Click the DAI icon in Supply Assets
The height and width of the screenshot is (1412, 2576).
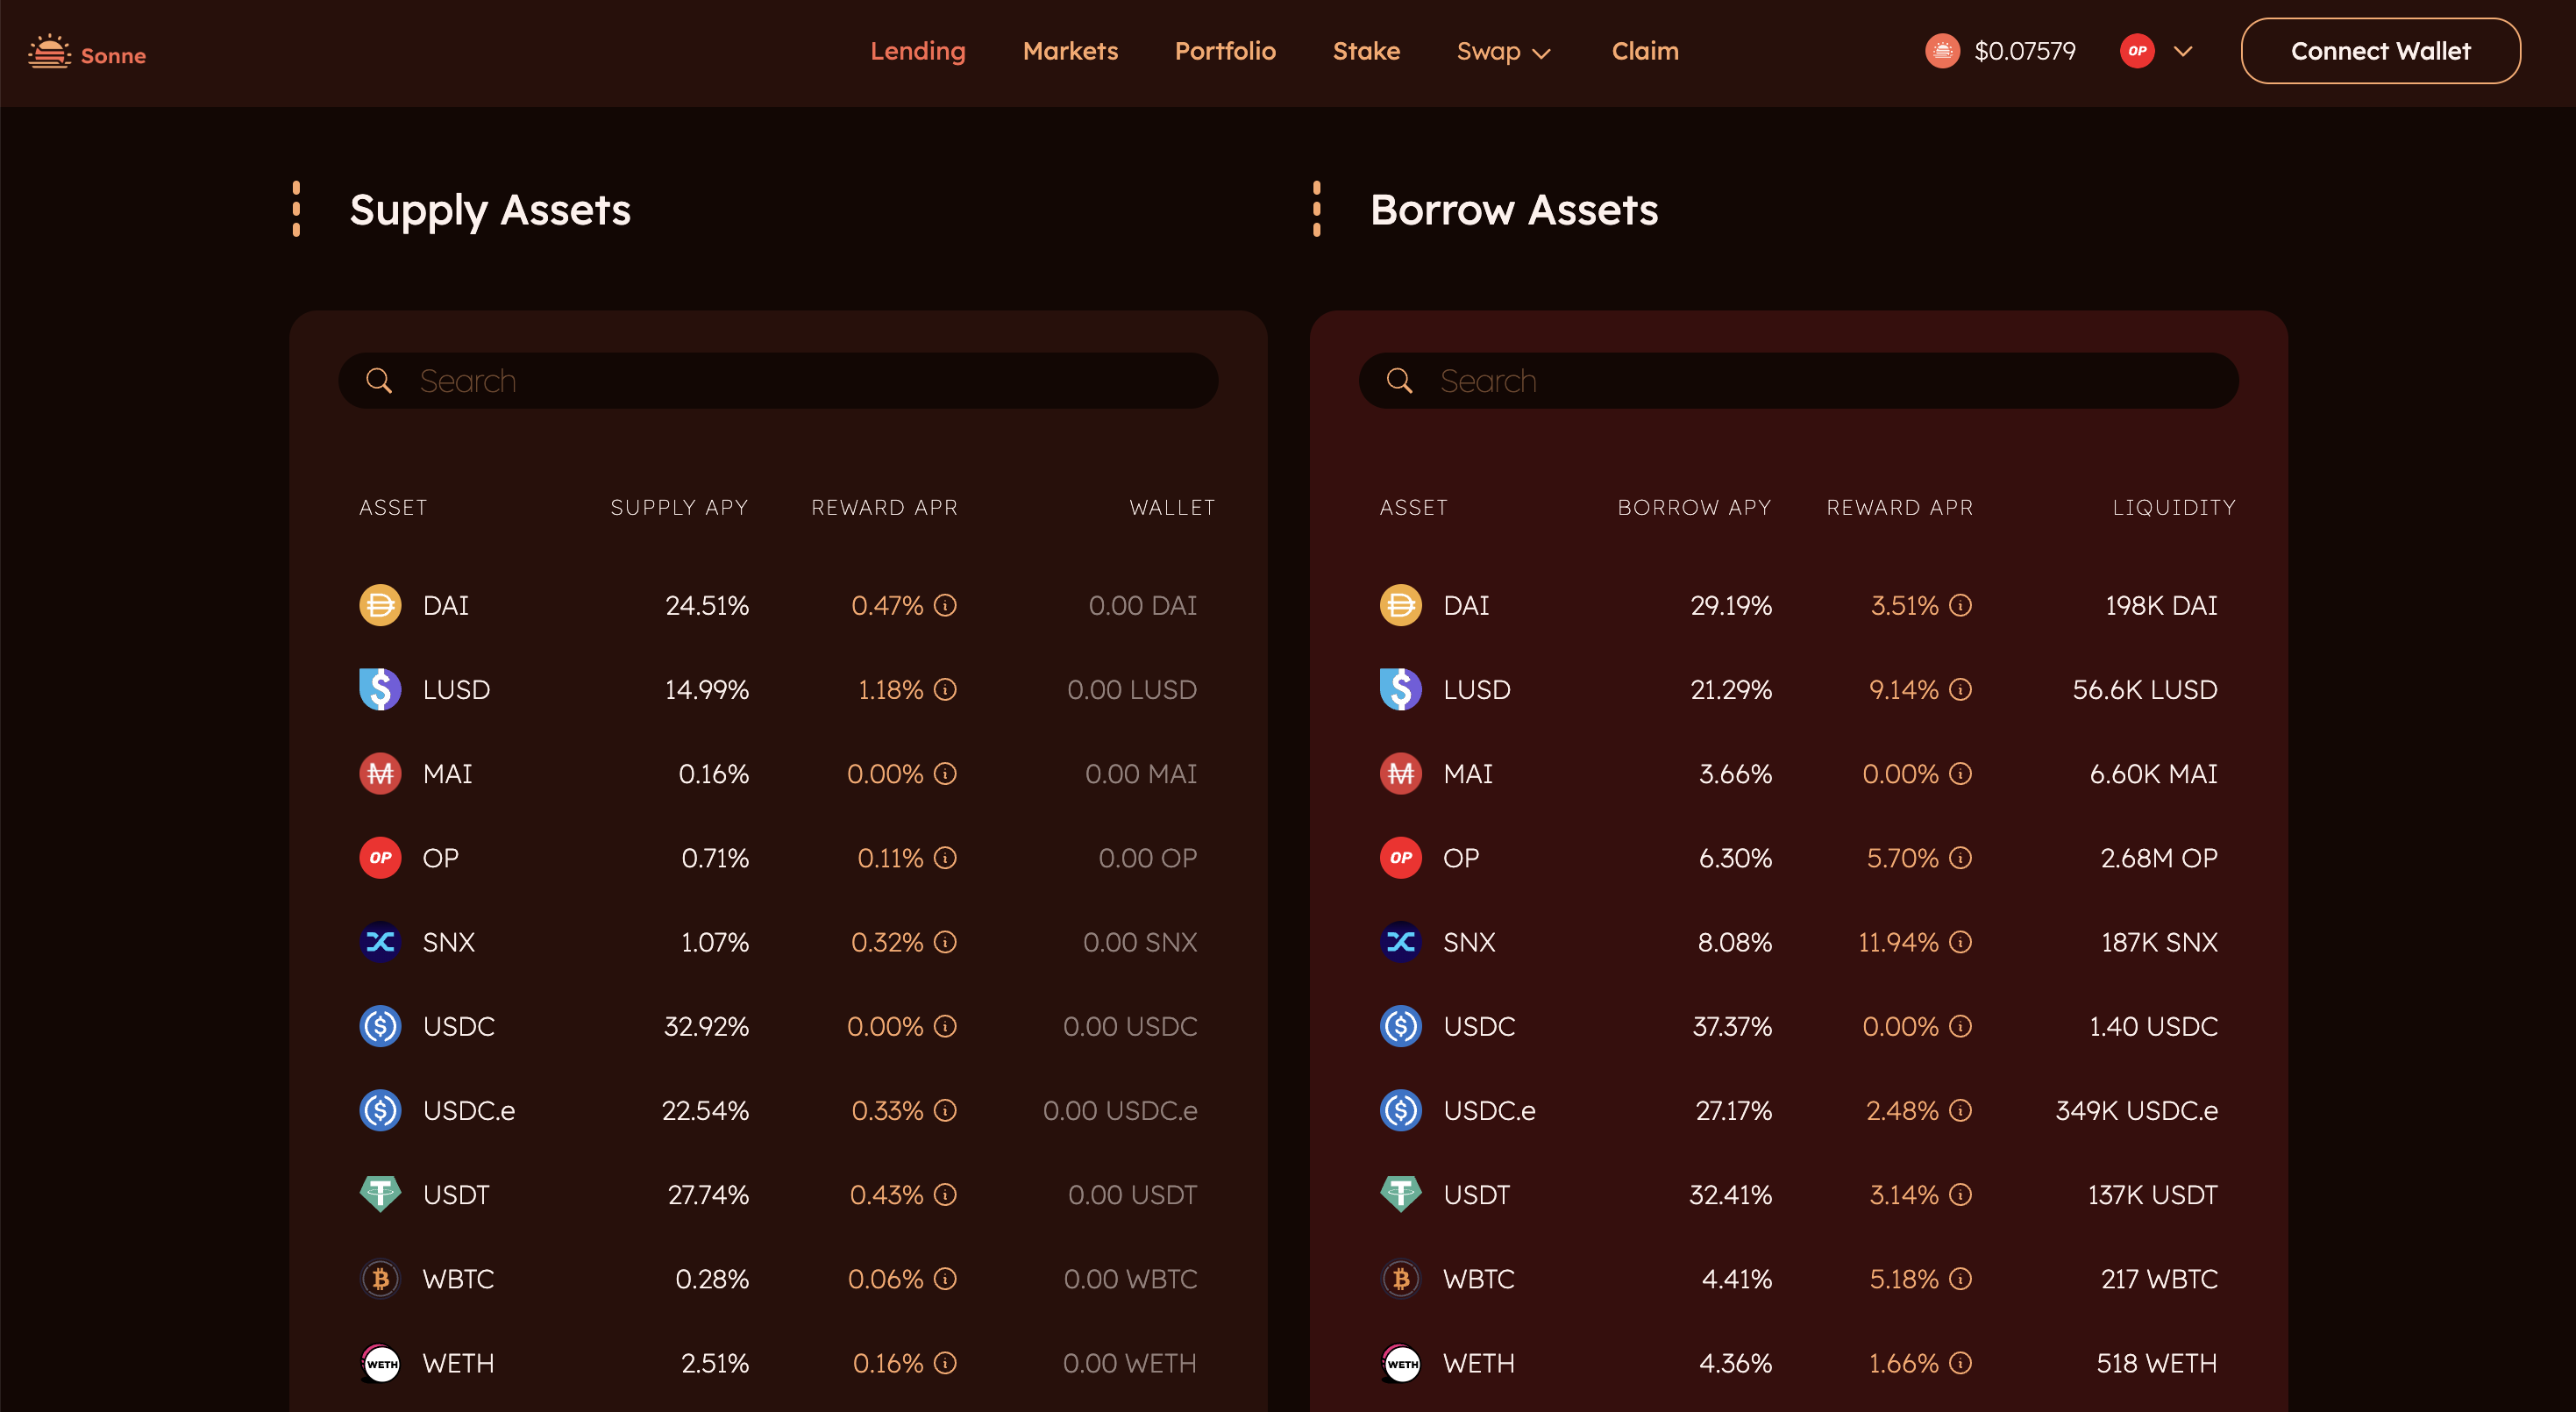[x=380, y=605]
